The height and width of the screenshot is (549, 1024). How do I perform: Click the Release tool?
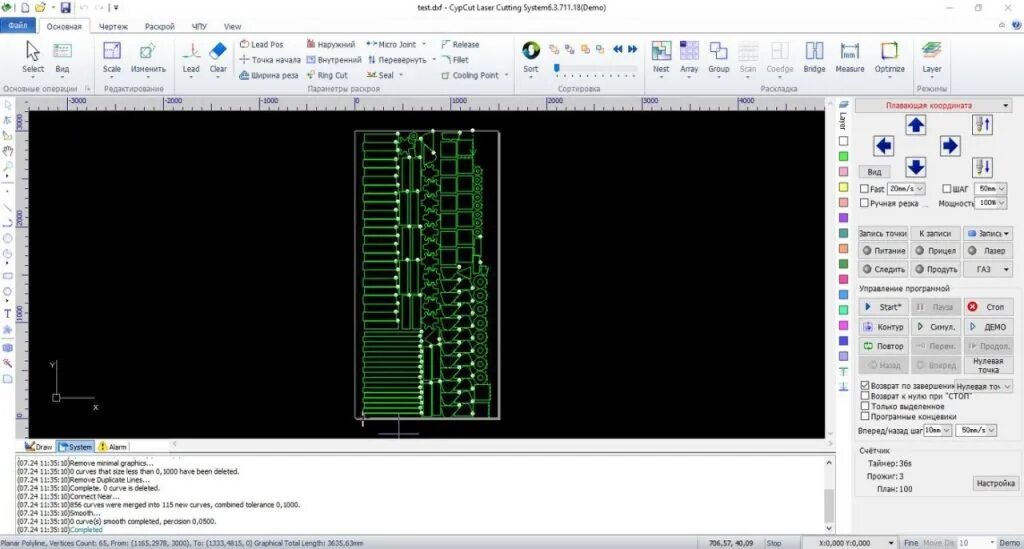click(460, 44)
